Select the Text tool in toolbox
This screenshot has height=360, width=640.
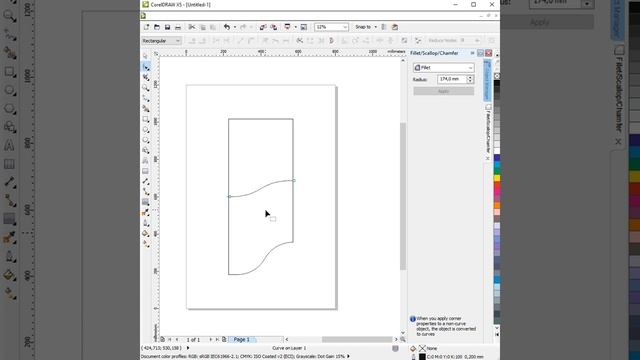[x=146, y=161]
